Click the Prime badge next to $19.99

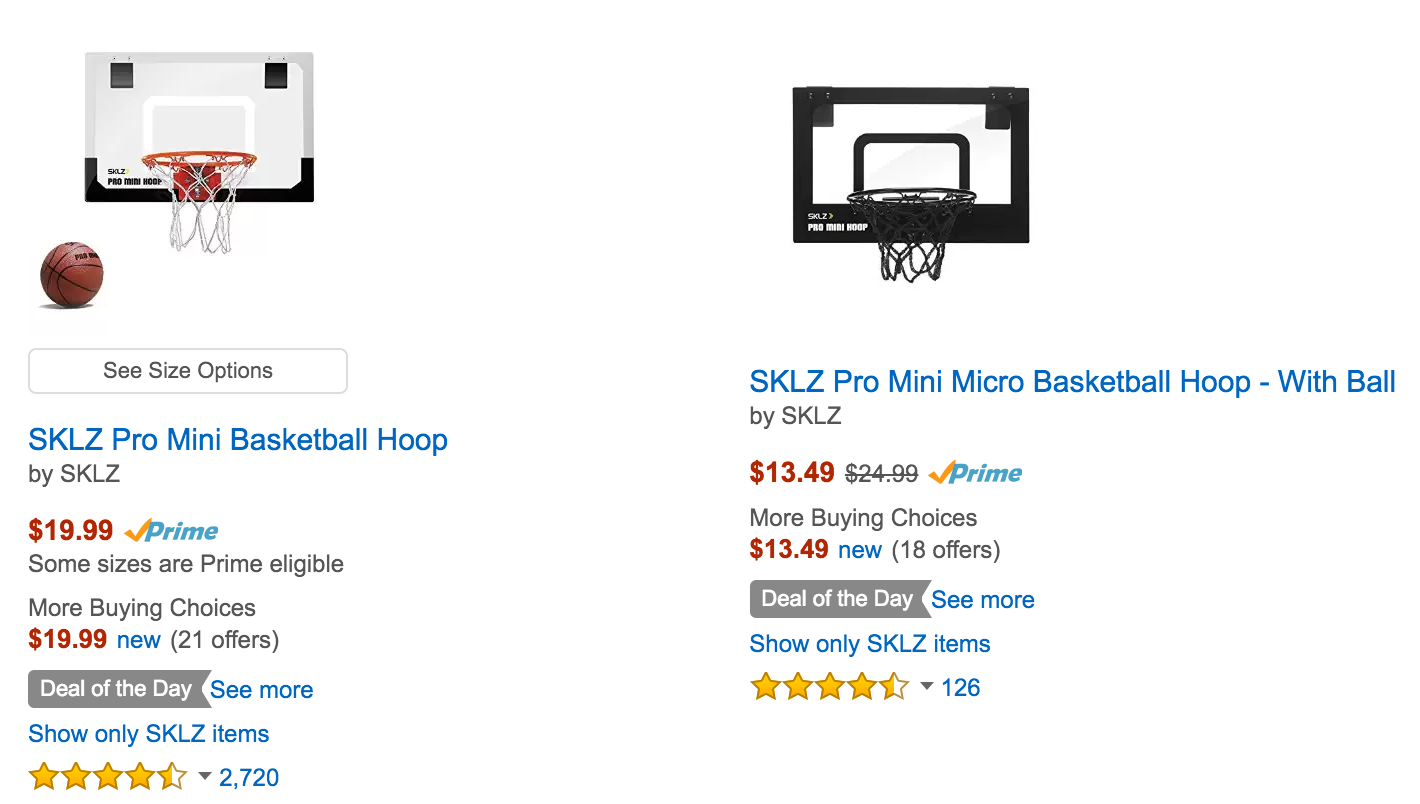click(x=174, y=530)
